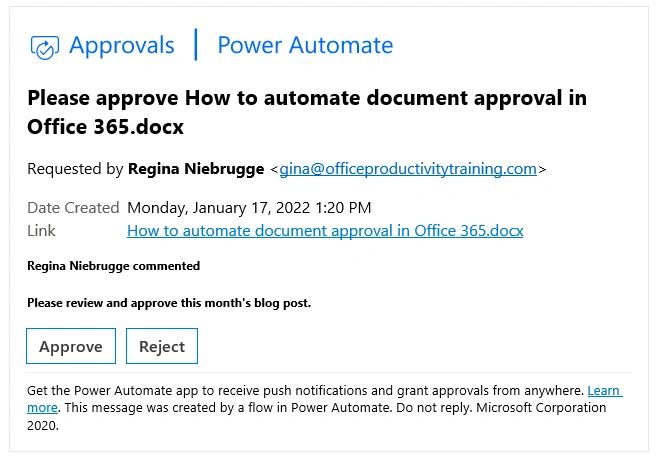658x458 pixels.
Task: Click the 'Please approve How to automate' heading
Action: click(x=307, y=112)
